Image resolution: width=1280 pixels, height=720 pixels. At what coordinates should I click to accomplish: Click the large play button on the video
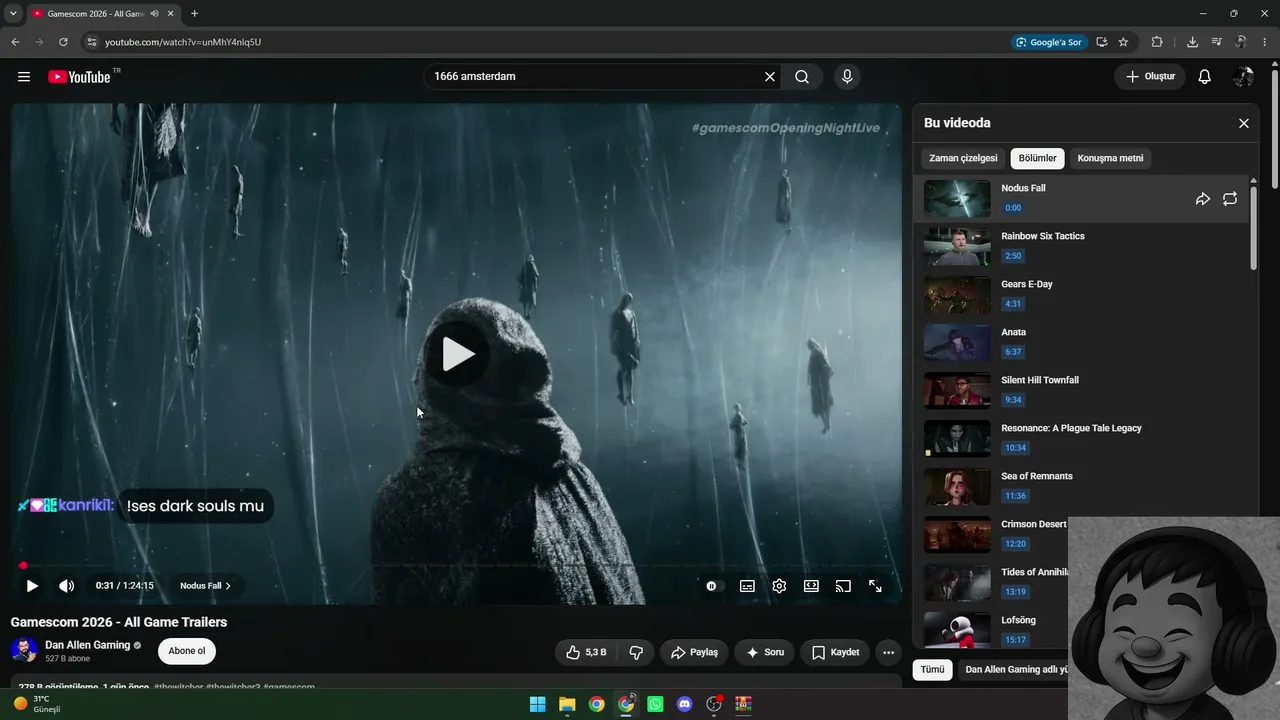[x=458, y=354]
